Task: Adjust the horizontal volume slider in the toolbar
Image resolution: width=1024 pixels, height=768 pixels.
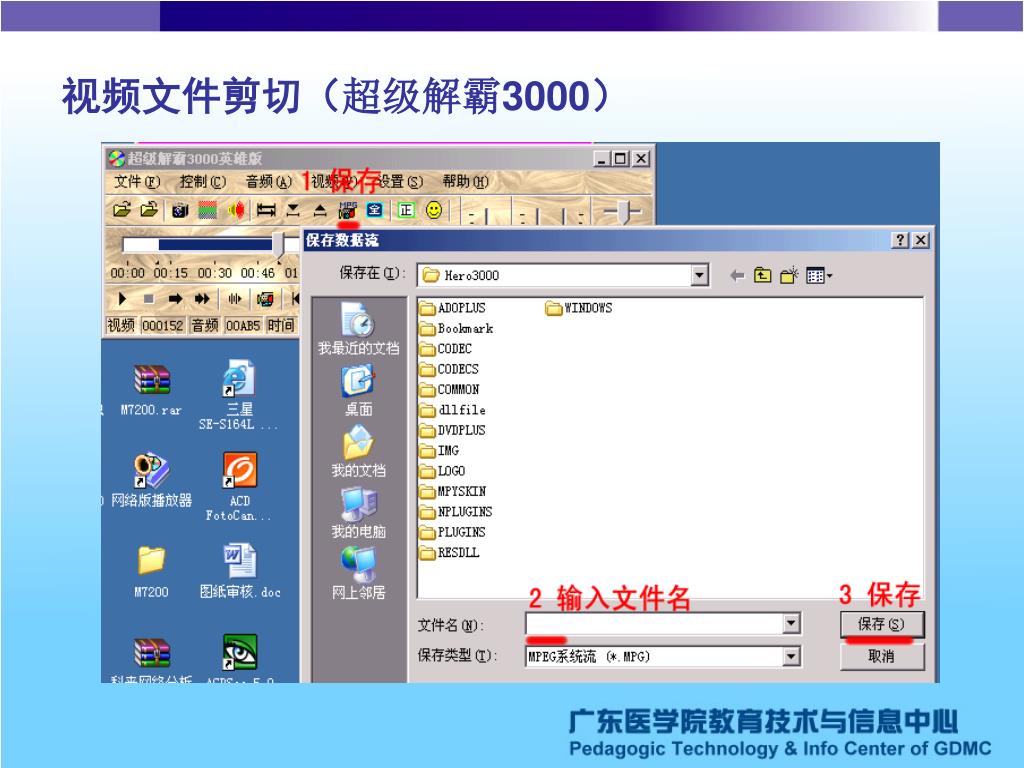Action: (x=625, y=212)
